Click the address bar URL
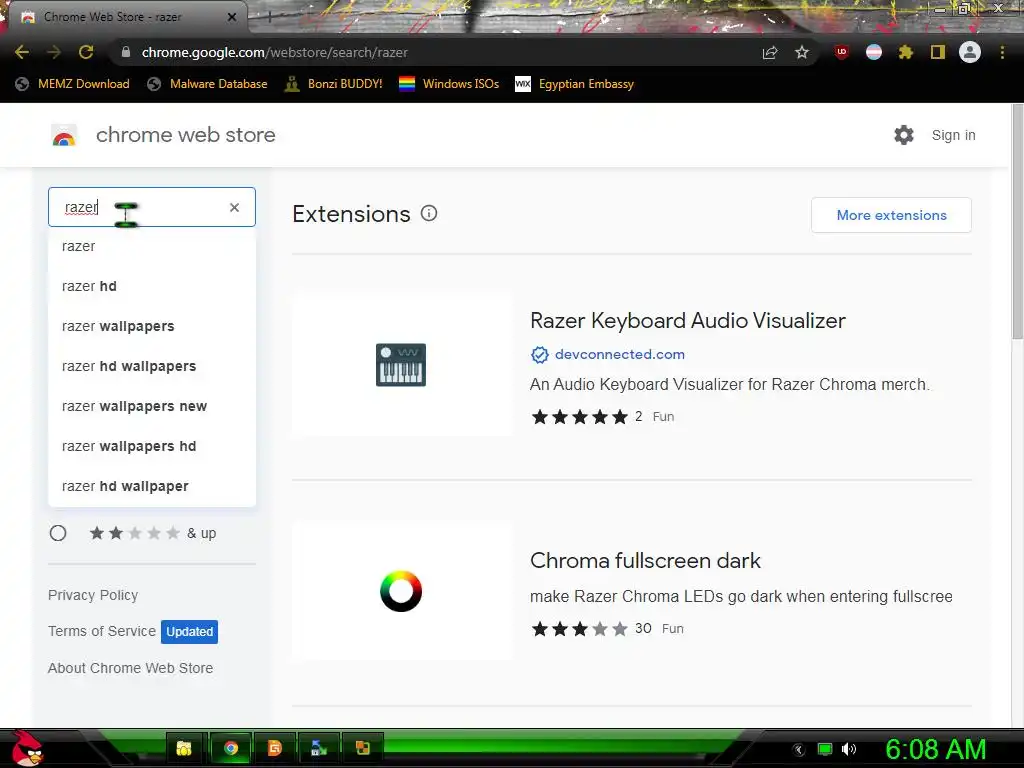Viewport: 1024px width, 768px height. coord(274,52)
